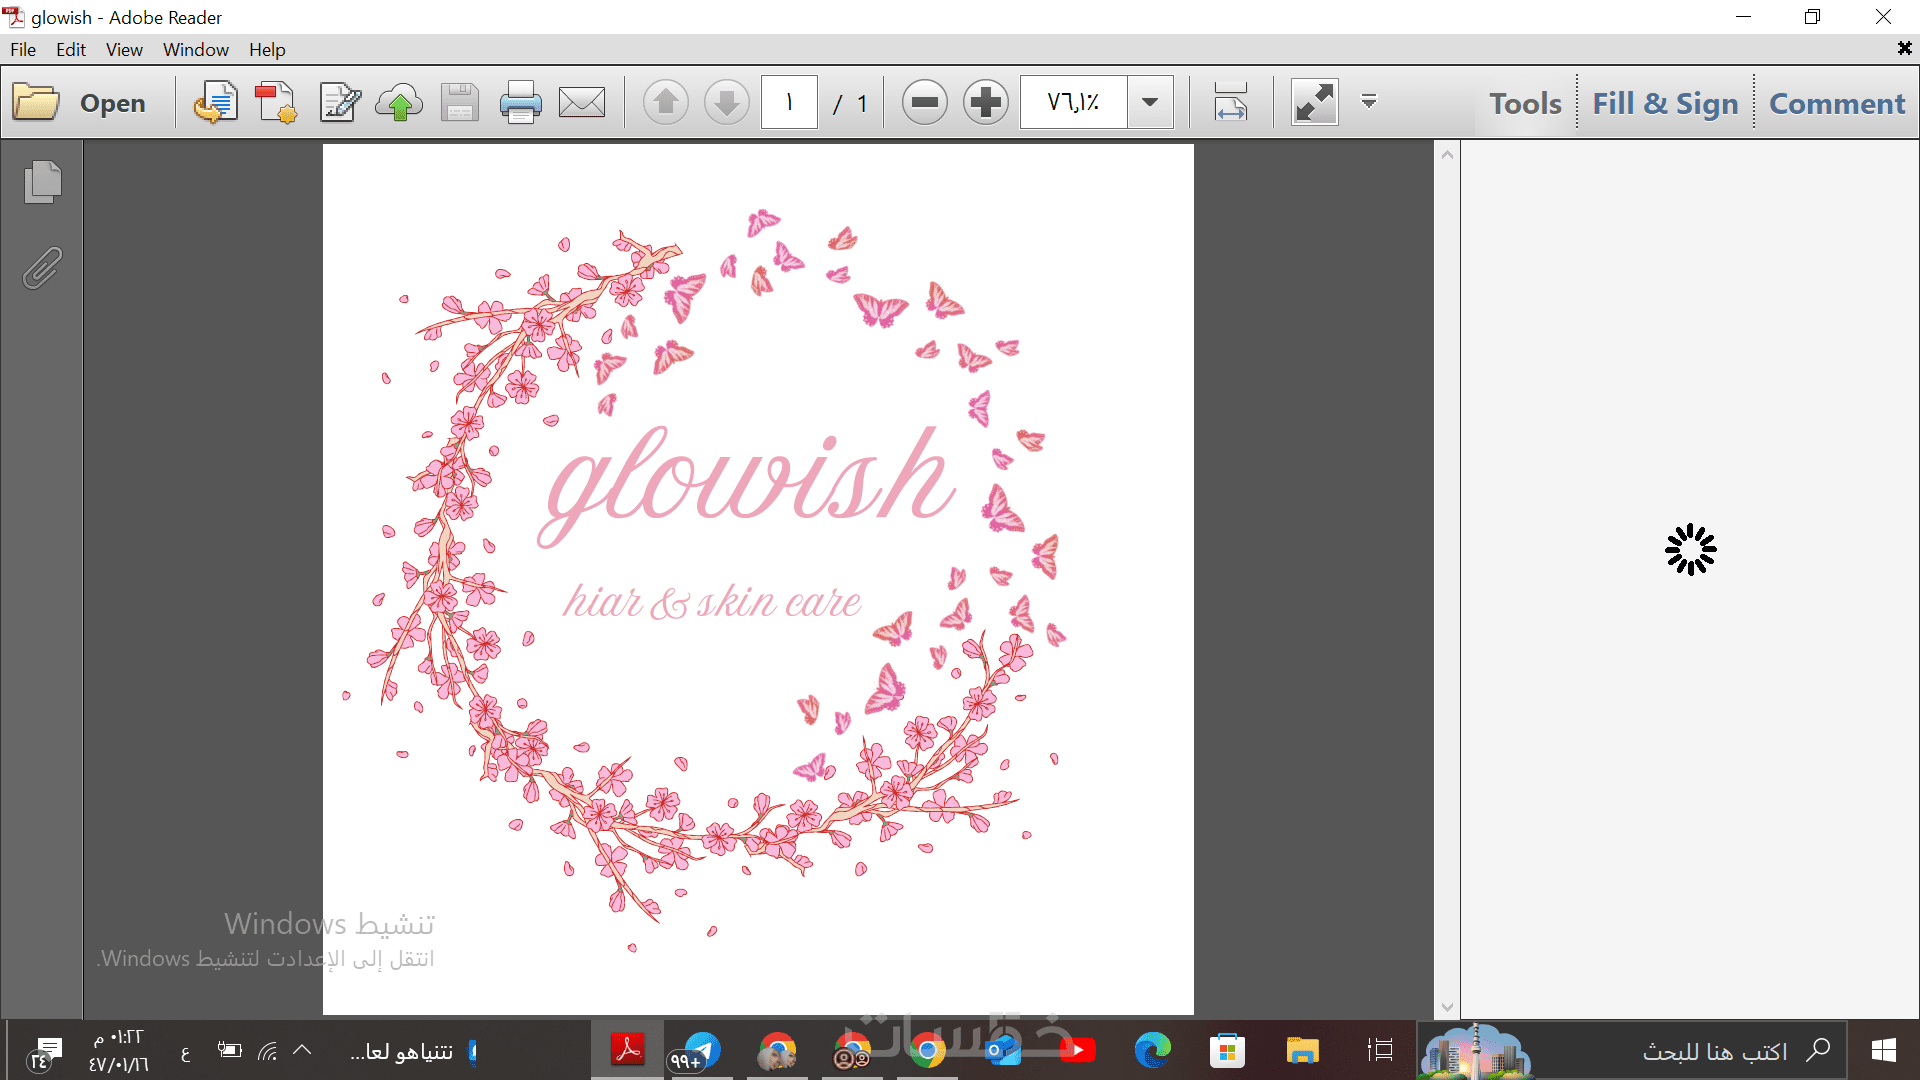Screen dimensions: 1920x1080
Task: Open the attachments paperclip panel
Action: click(42, 268)
